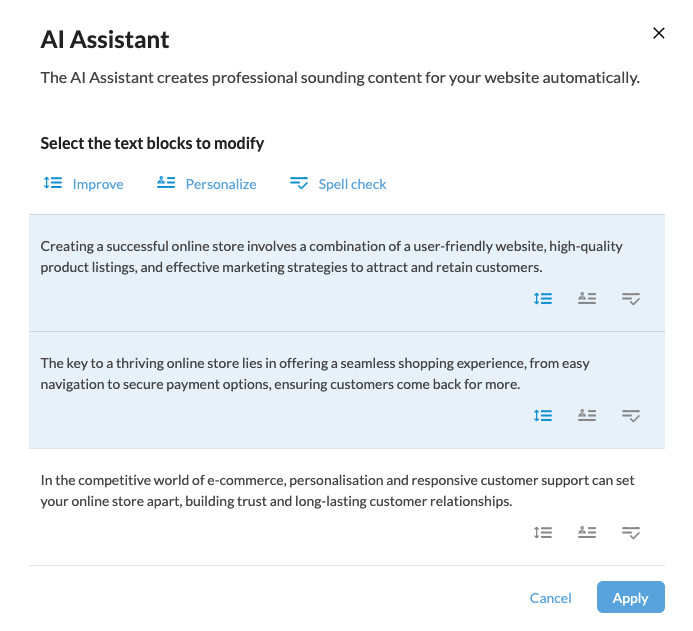This screenshot has width=693, height=631.
Task: Click Improve icon on first text block
Action: click(x=543, y=298)
